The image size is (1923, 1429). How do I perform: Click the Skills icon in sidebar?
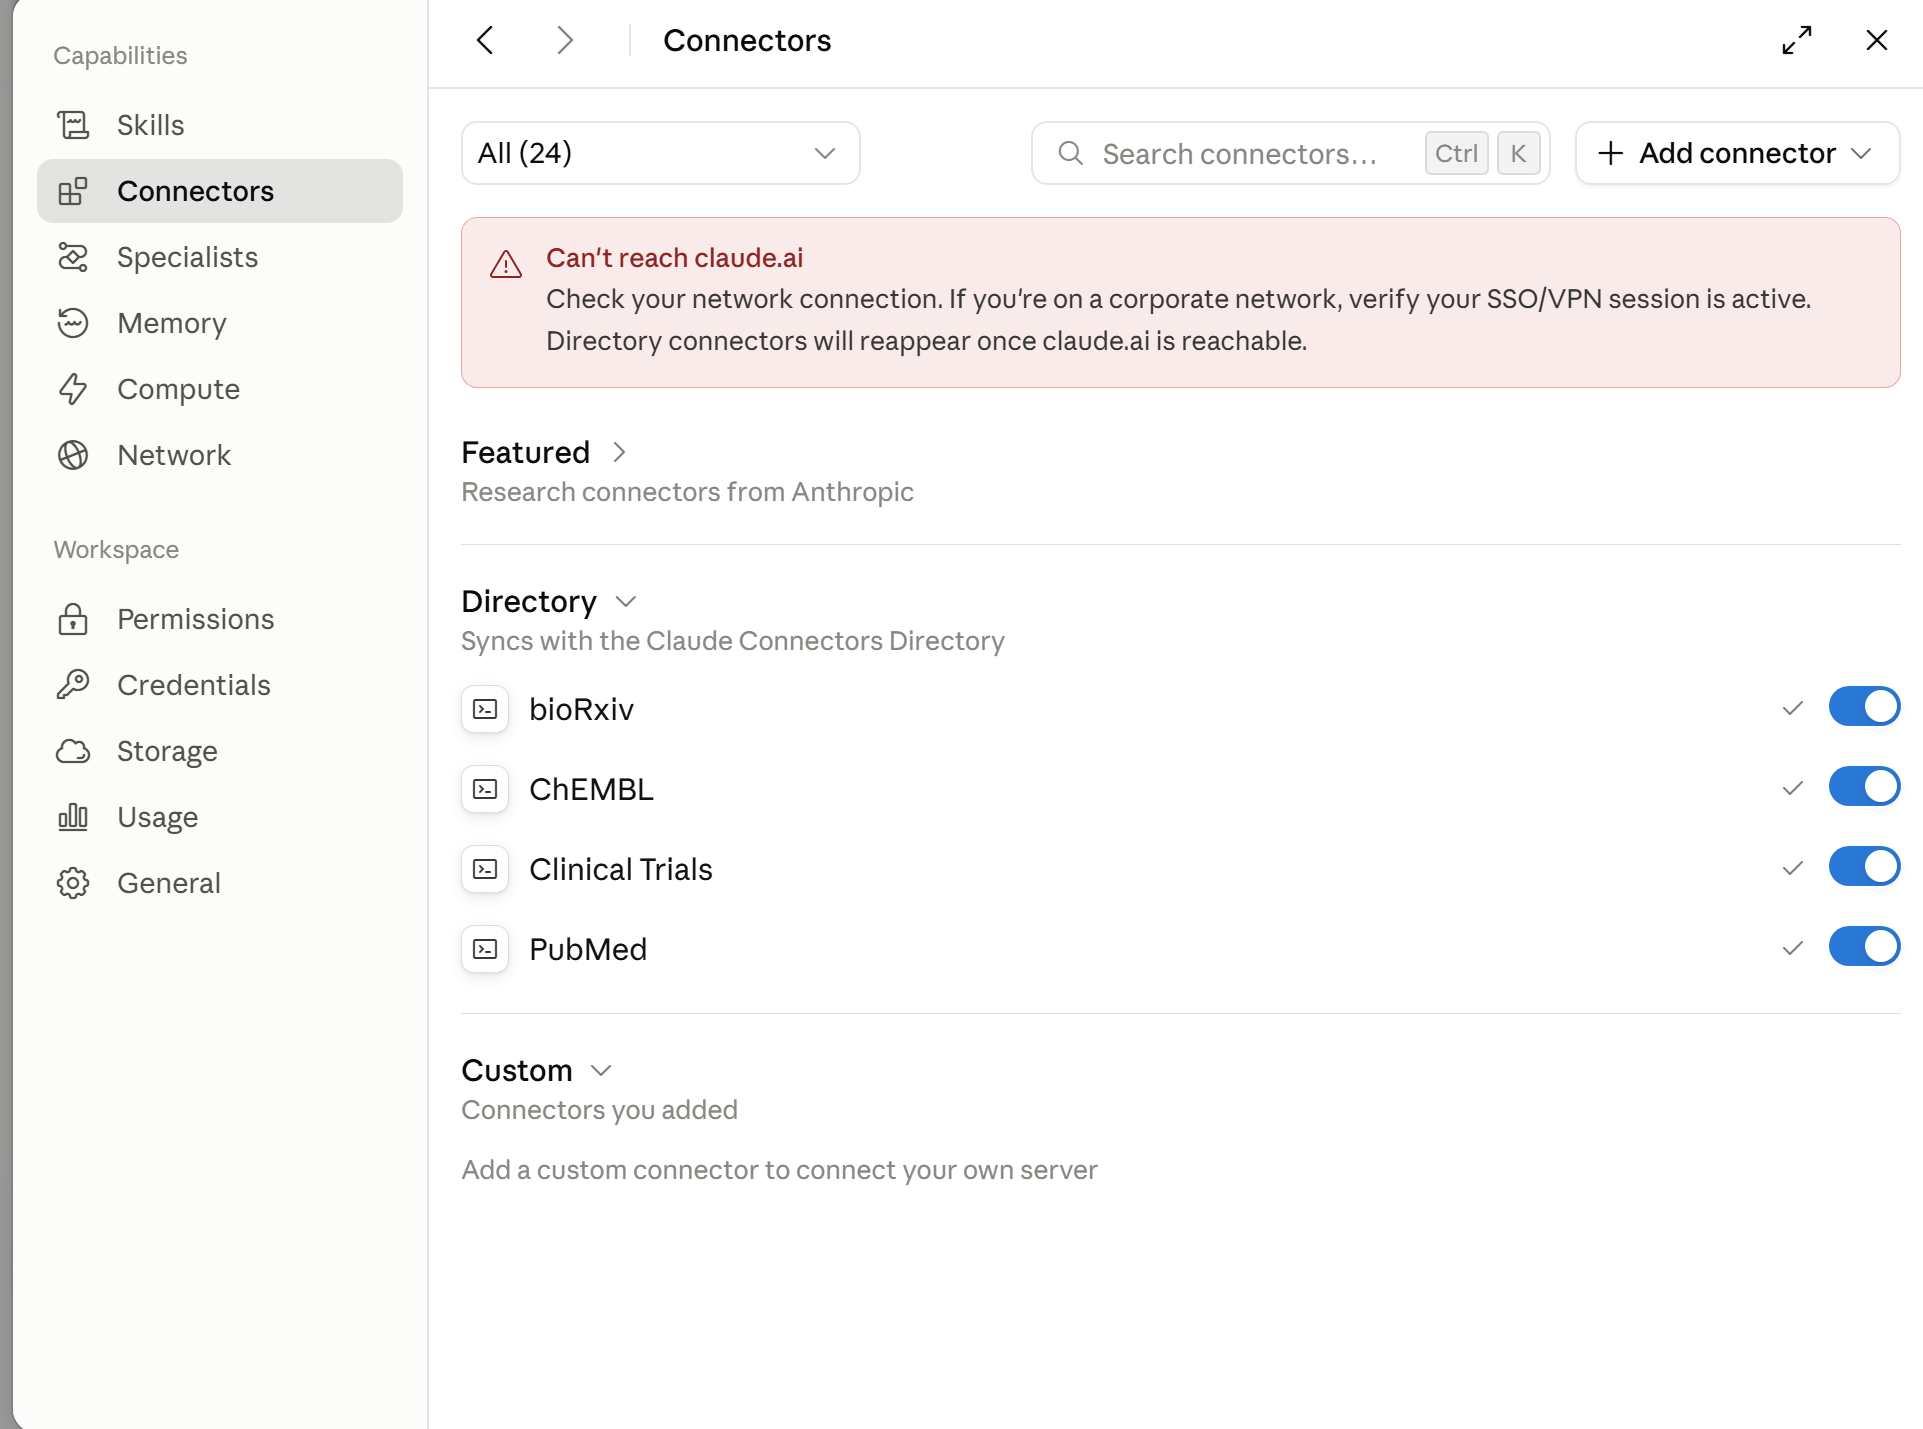pyautogui.click(x=73, y=125)
